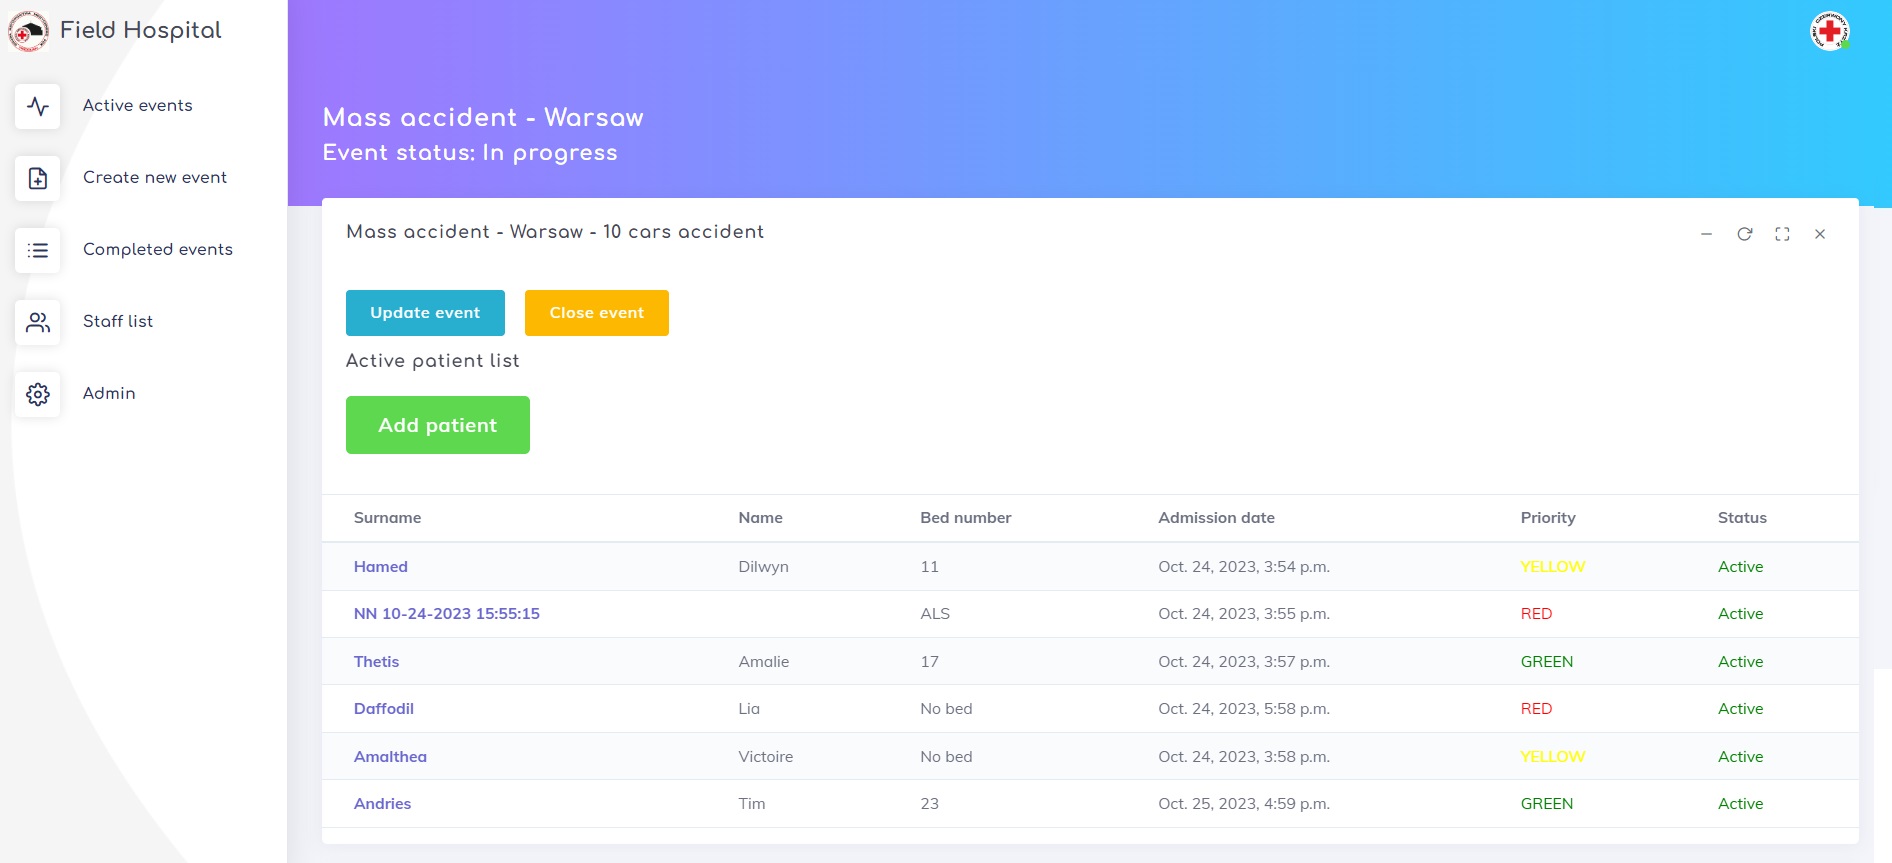
Task: Open patient Daffodil's record
Action: pyautogui.click(x=384, y=709)
